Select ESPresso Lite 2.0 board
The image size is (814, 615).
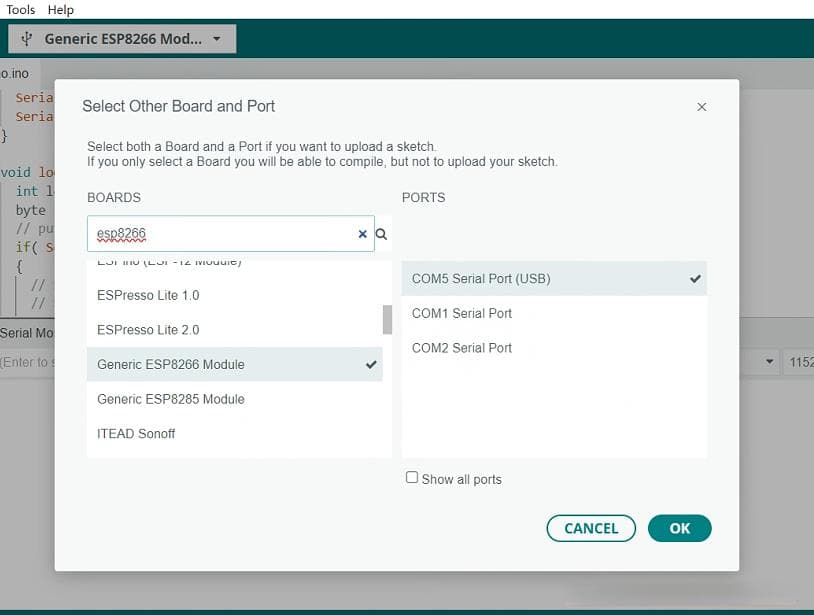coord(234,330)
